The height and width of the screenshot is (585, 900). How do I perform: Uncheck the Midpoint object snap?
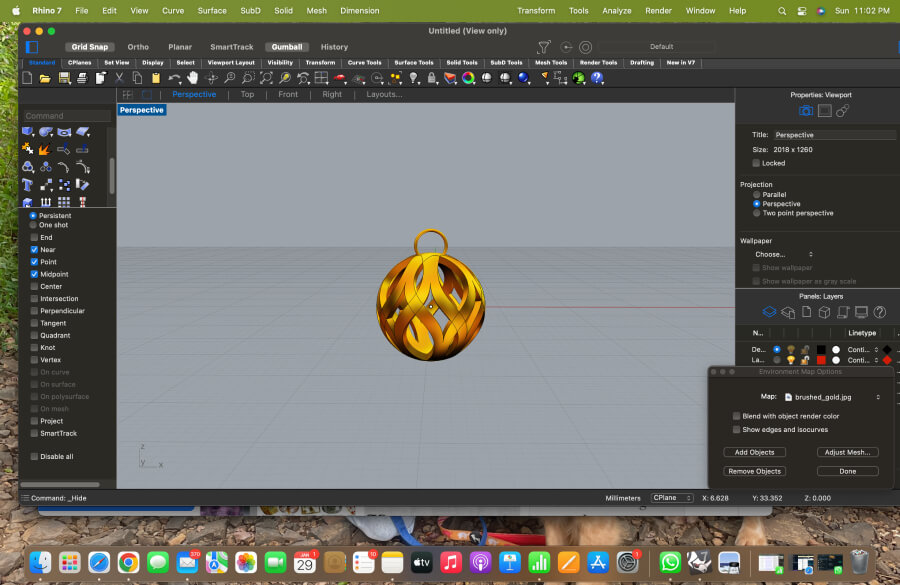(34, 274)
